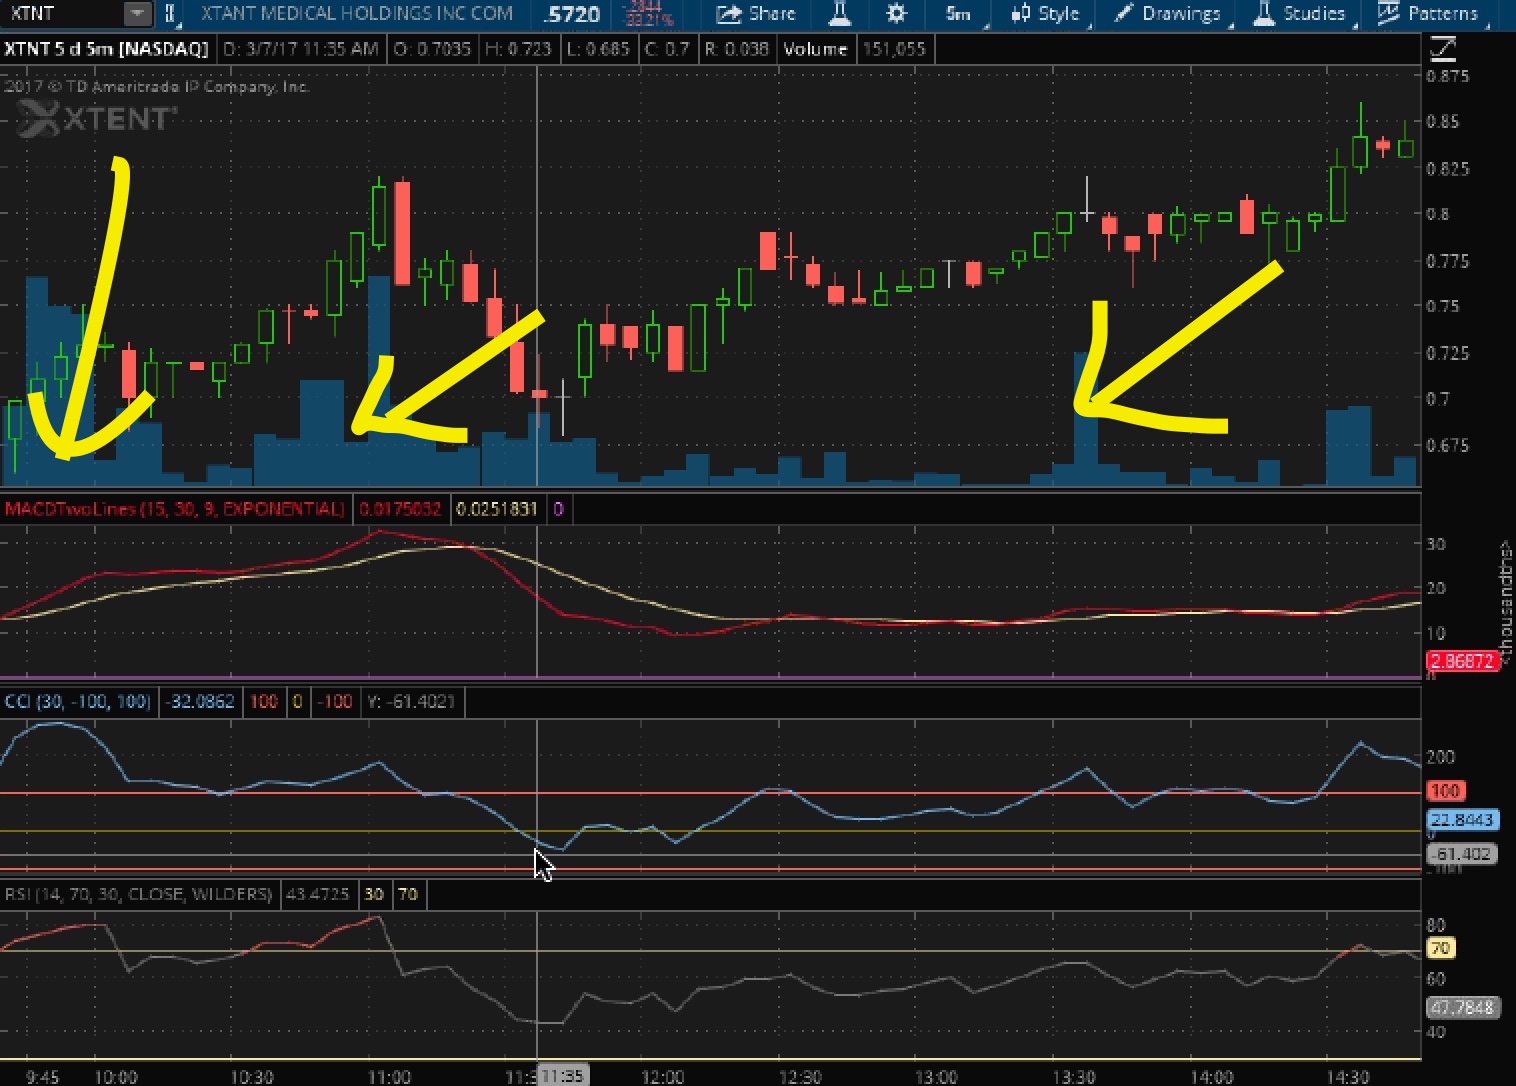This screenshot has width=1516, height=1086.
Task: Open the Drawings menu
Action: [1167, 14]
